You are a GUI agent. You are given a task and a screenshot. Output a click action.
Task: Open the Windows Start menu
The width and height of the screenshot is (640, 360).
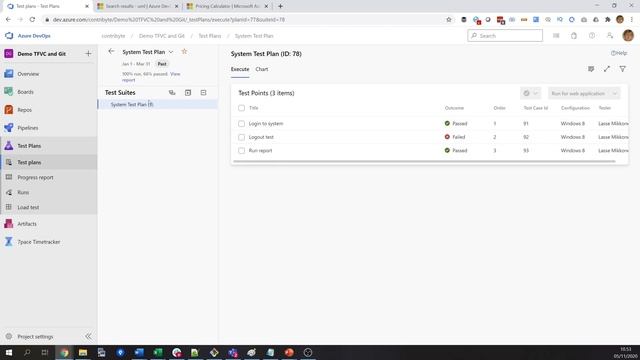[9, 352]
